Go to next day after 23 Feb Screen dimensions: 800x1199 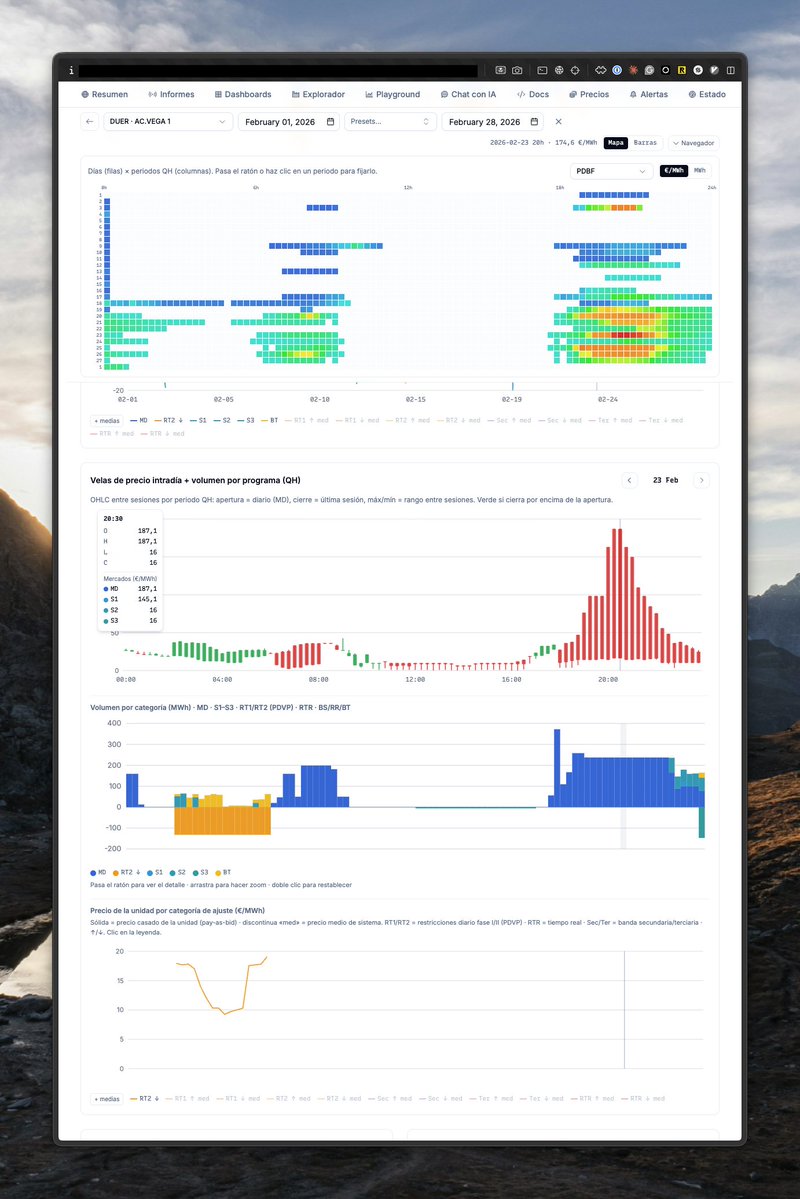point(701,480)
